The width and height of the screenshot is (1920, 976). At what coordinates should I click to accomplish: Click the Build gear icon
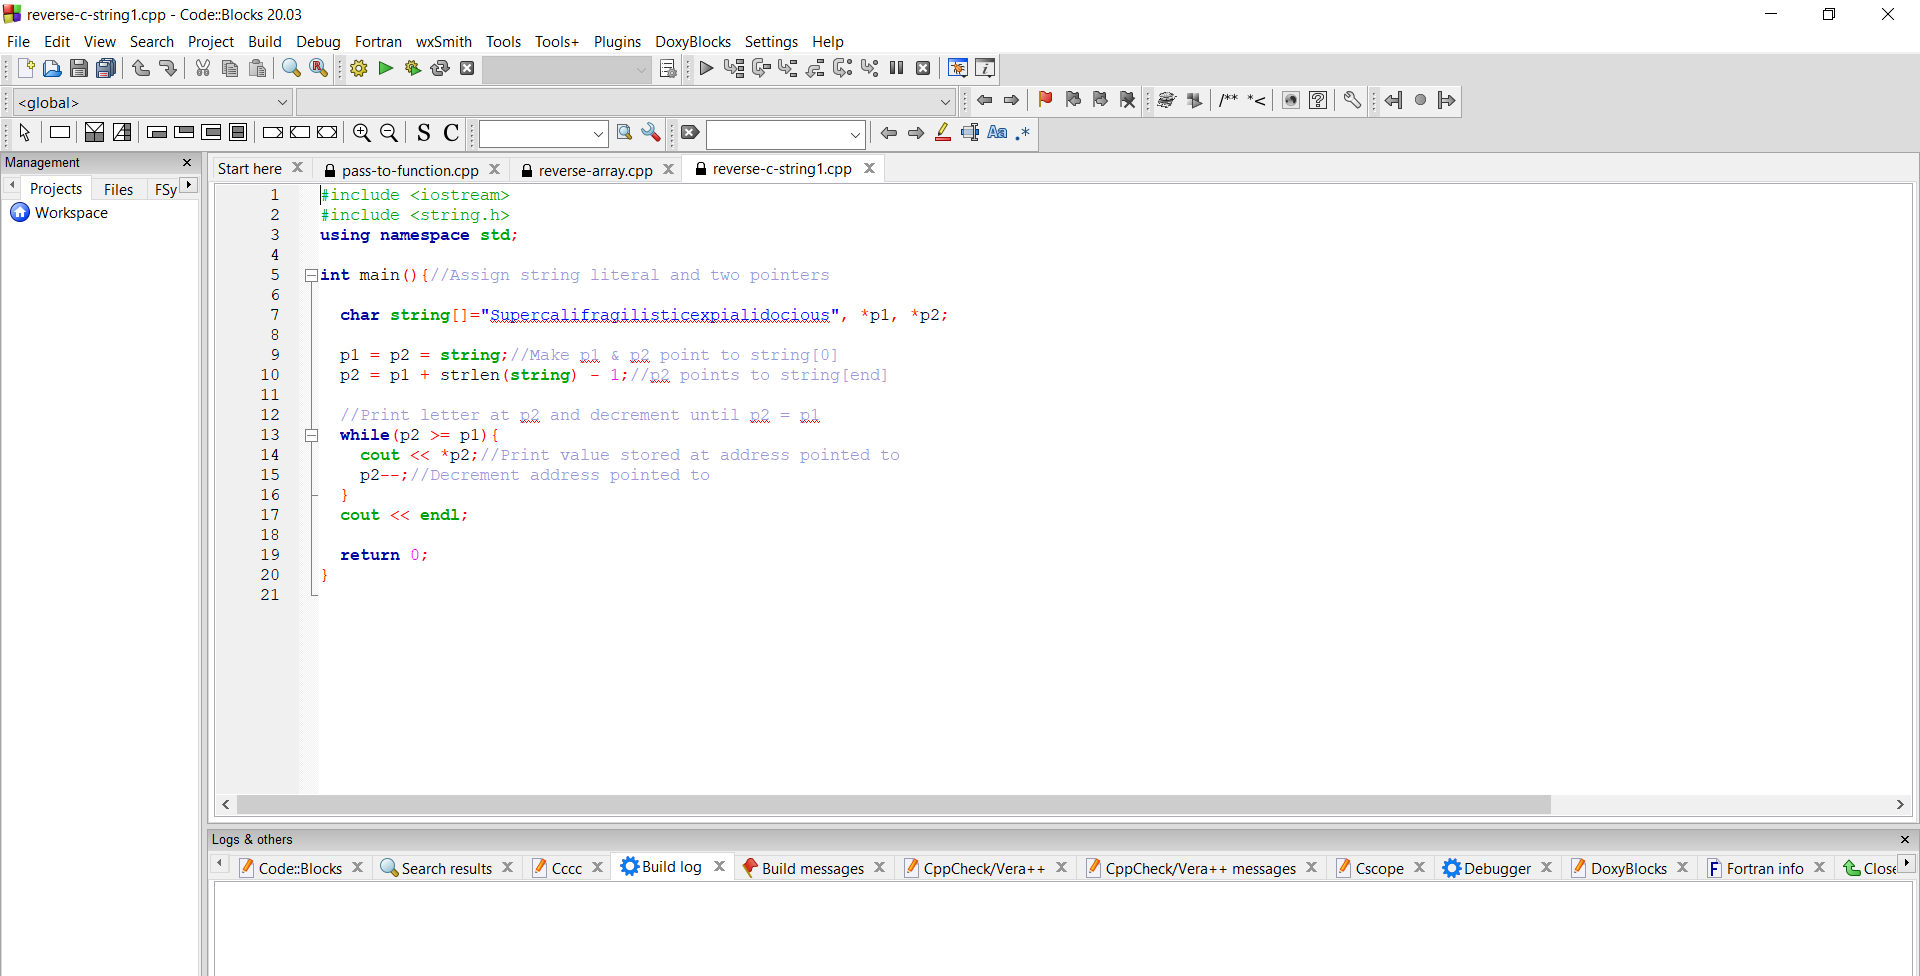pyautogui.click(x=358, y=69)
